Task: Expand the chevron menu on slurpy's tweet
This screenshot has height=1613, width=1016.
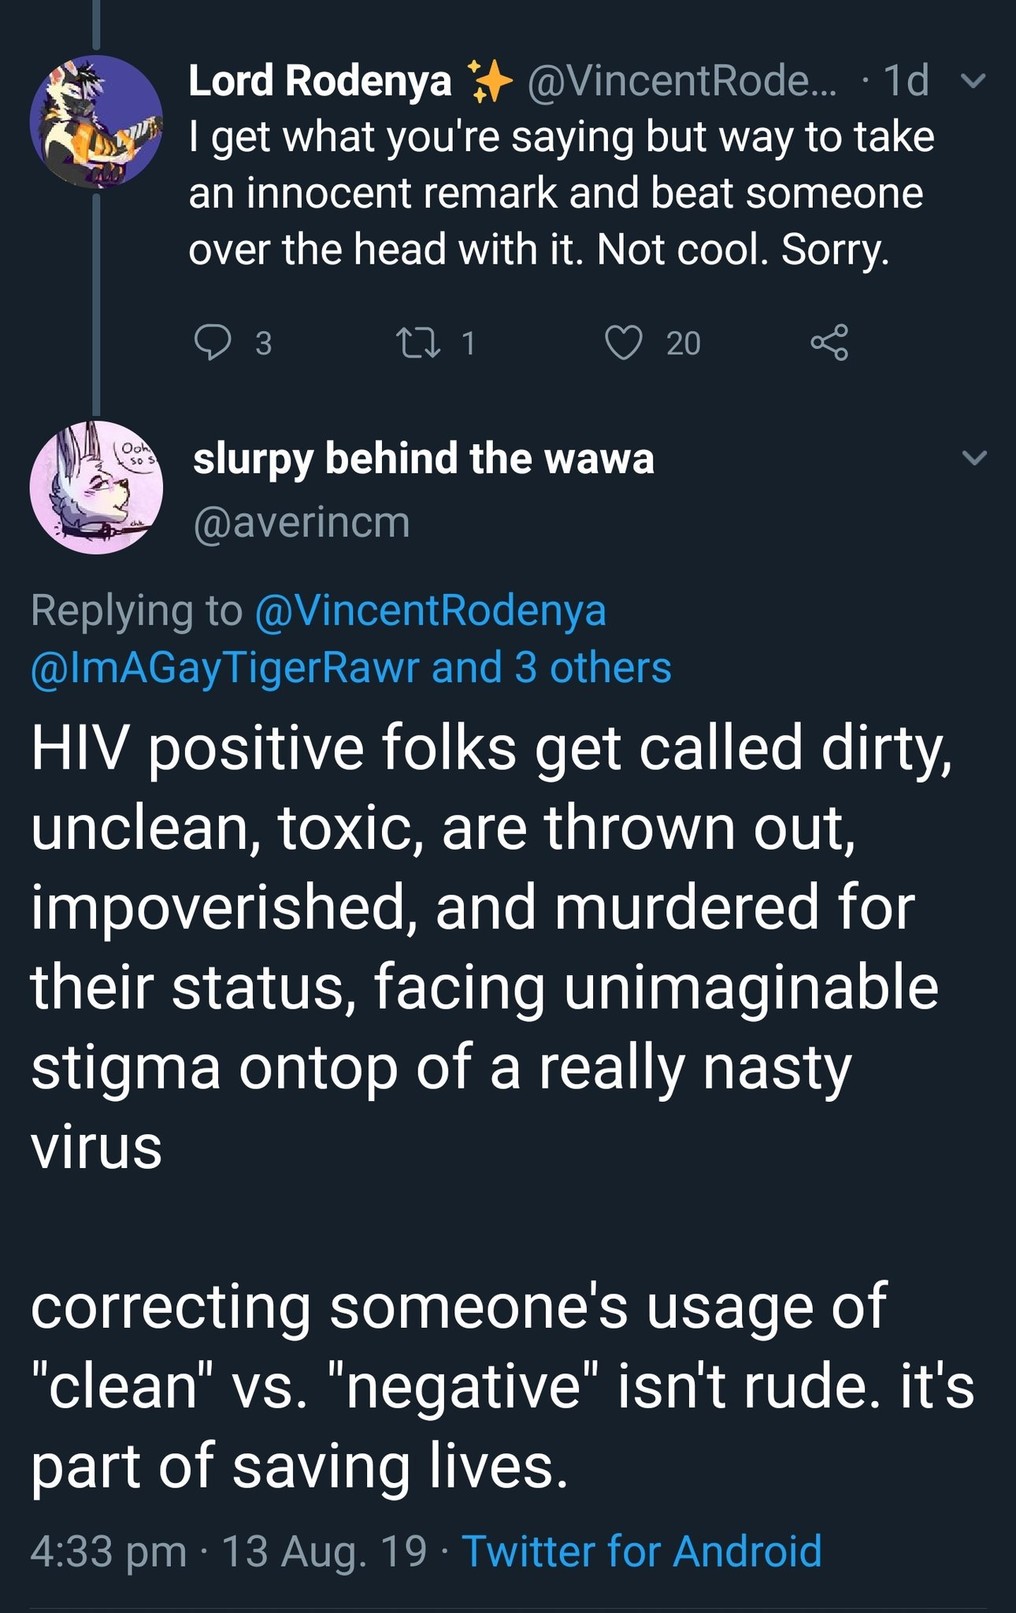Action: click(973, 458)
